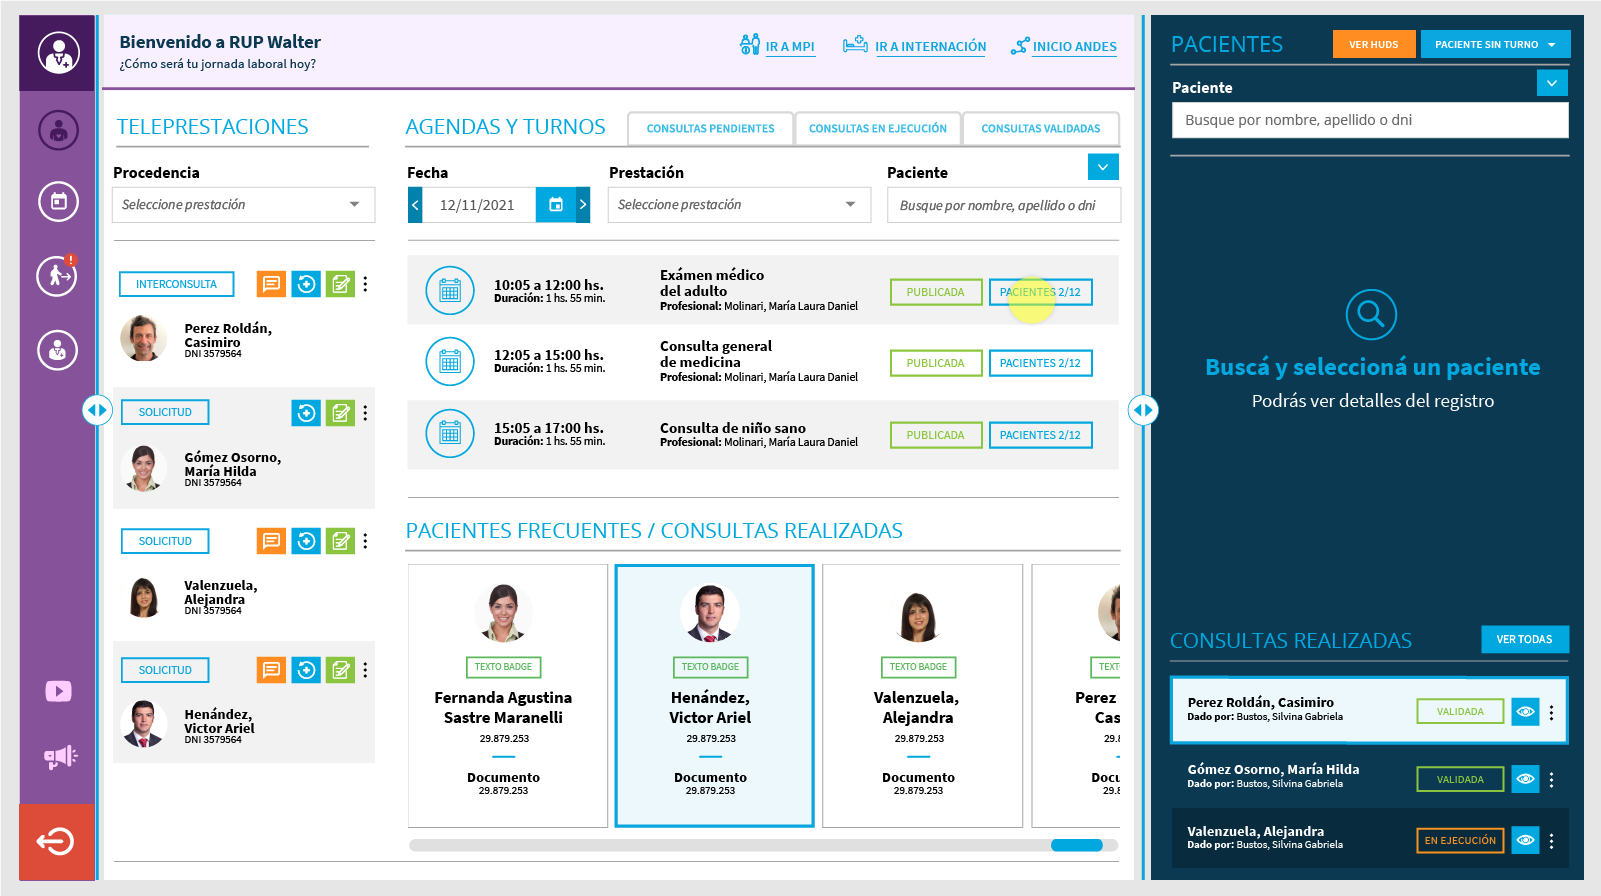Click the green edit icon for Gómez Osorno

[x=341, y=412]
